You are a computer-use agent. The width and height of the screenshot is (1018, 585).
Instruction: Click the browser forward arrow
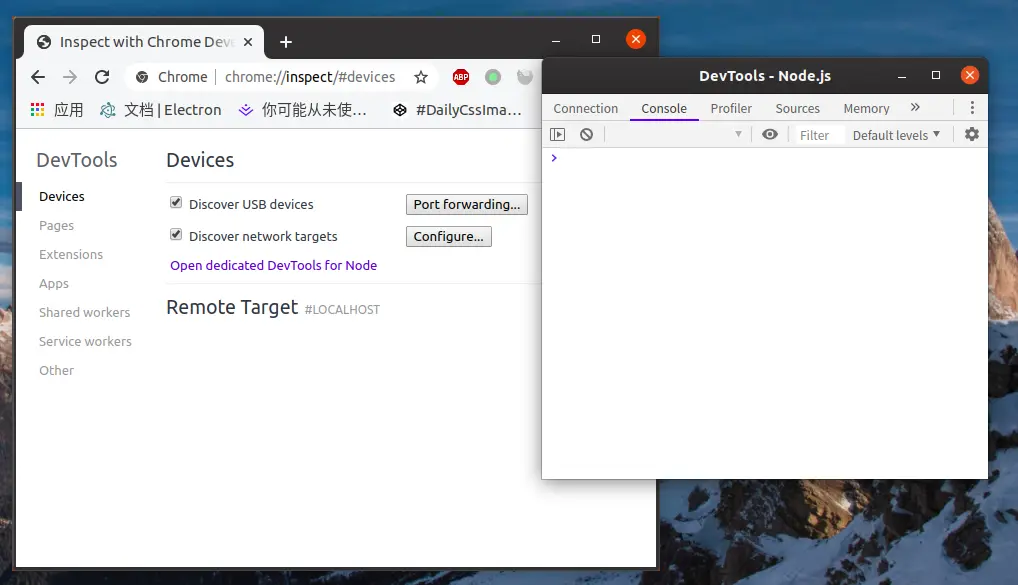tap(69, 77)
